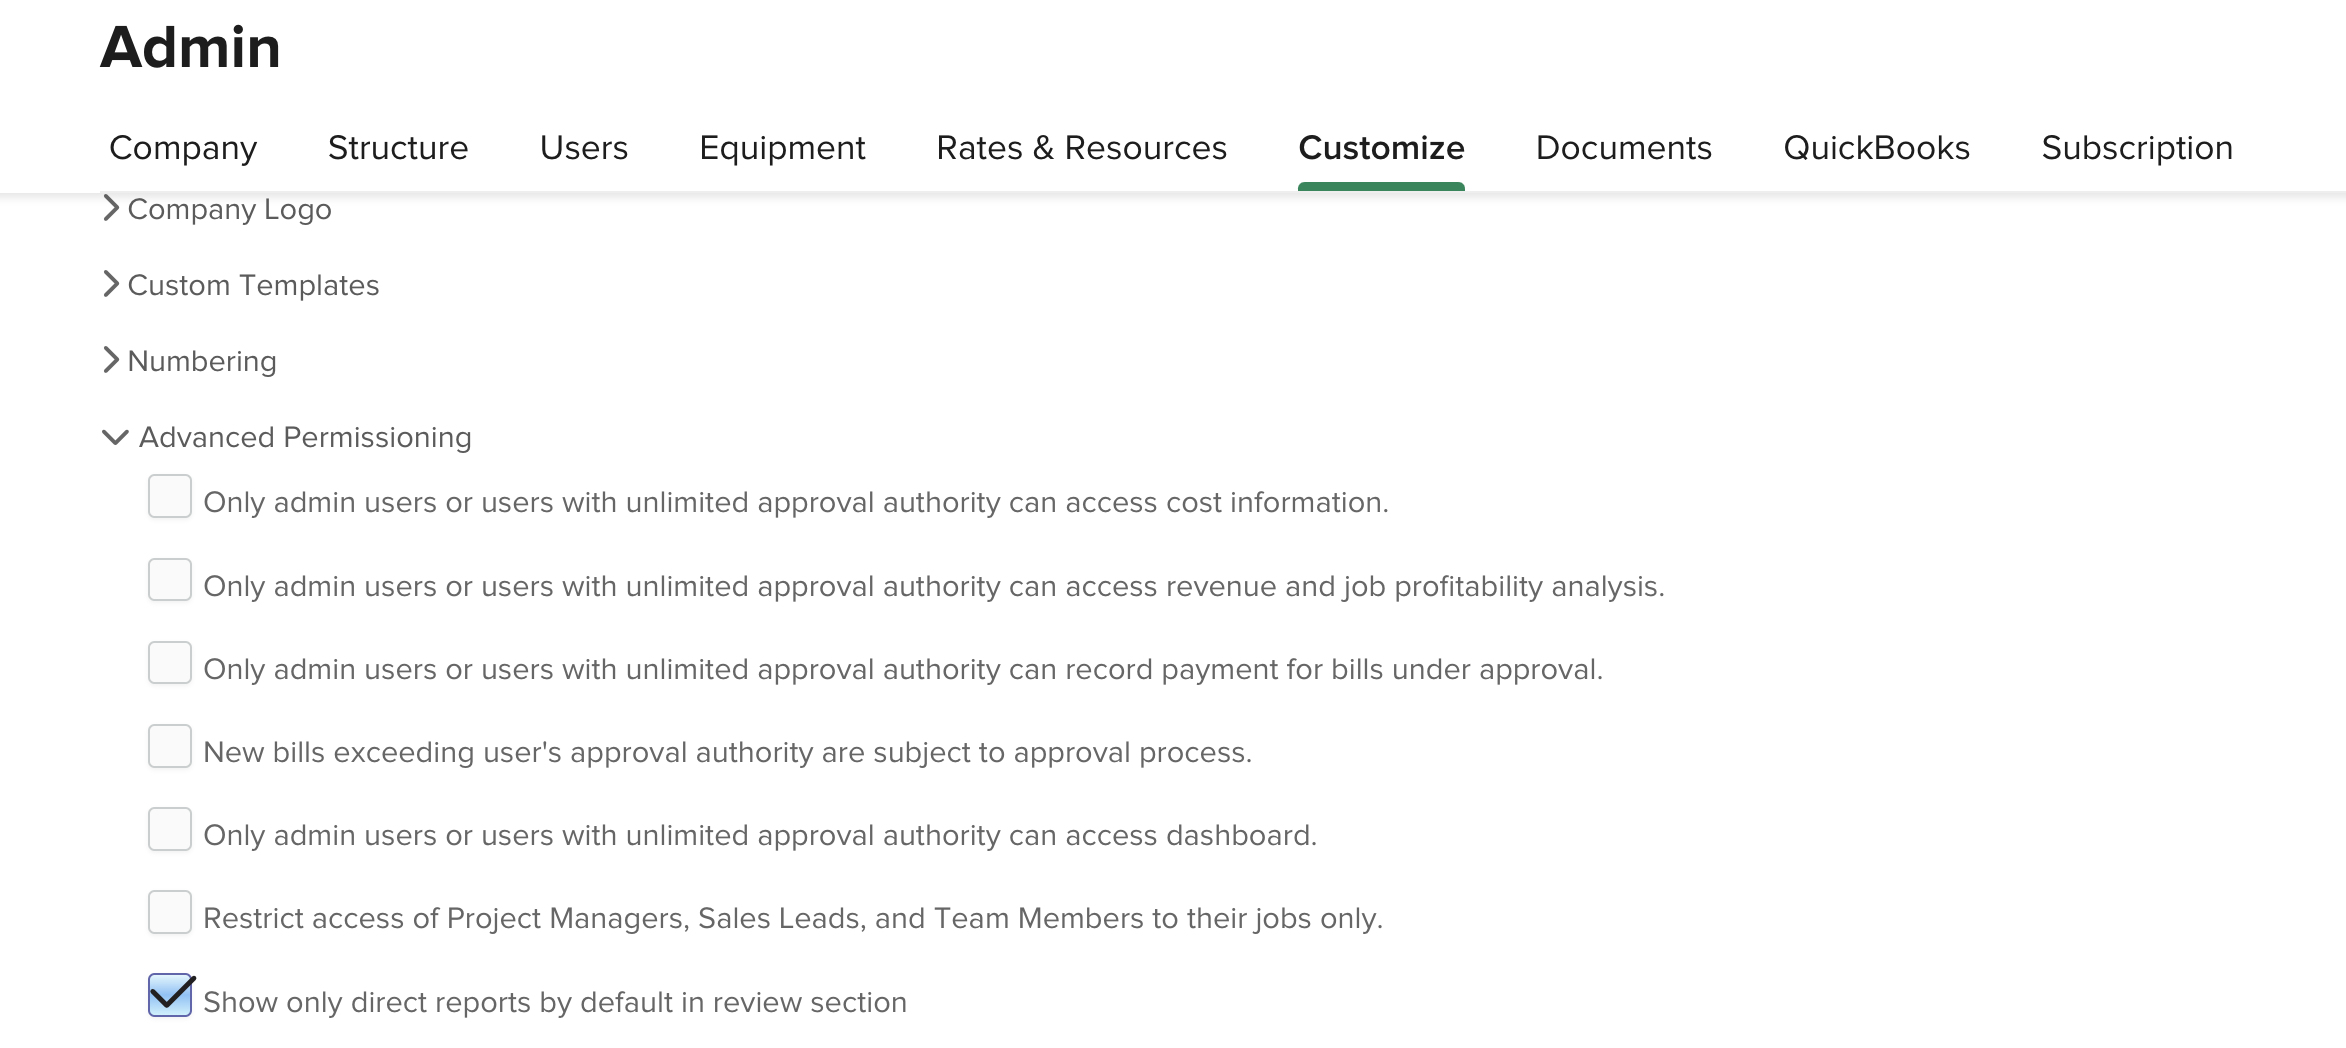The image size is (2346, 1048).
Task: Open the Company tab
Action: point(183,148)
